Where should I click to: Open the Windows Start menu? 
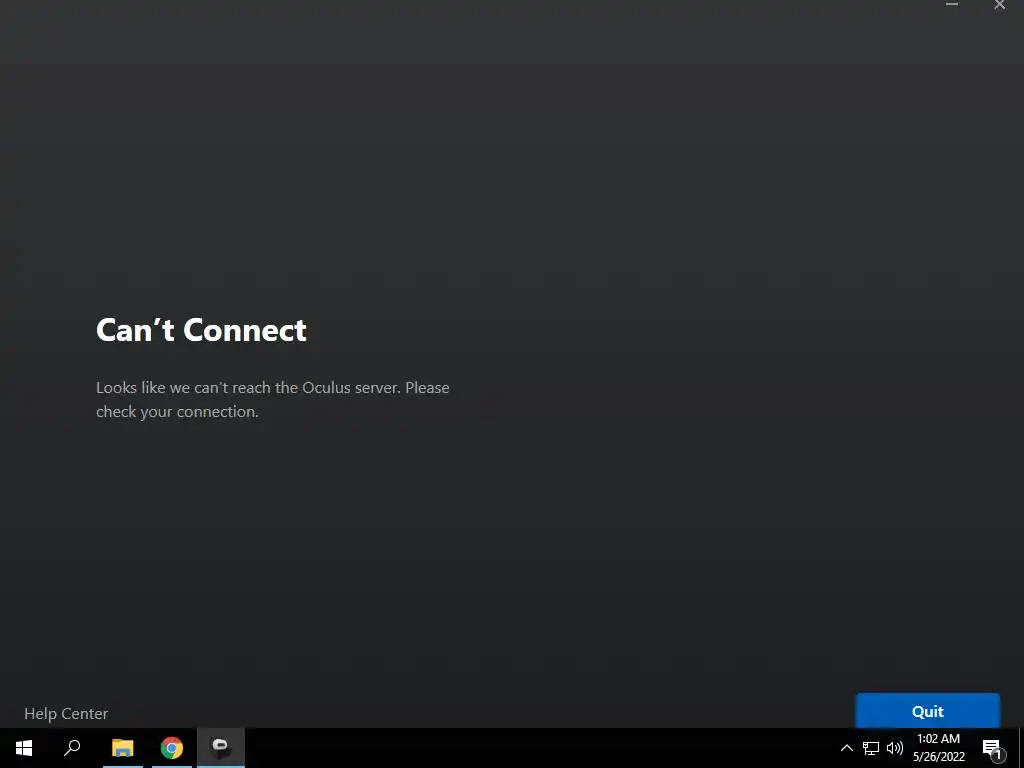point(24,748)
